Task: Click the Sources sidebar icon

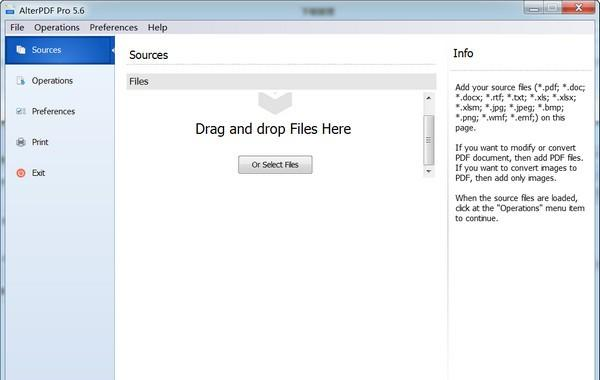Action: click(21, 50)
